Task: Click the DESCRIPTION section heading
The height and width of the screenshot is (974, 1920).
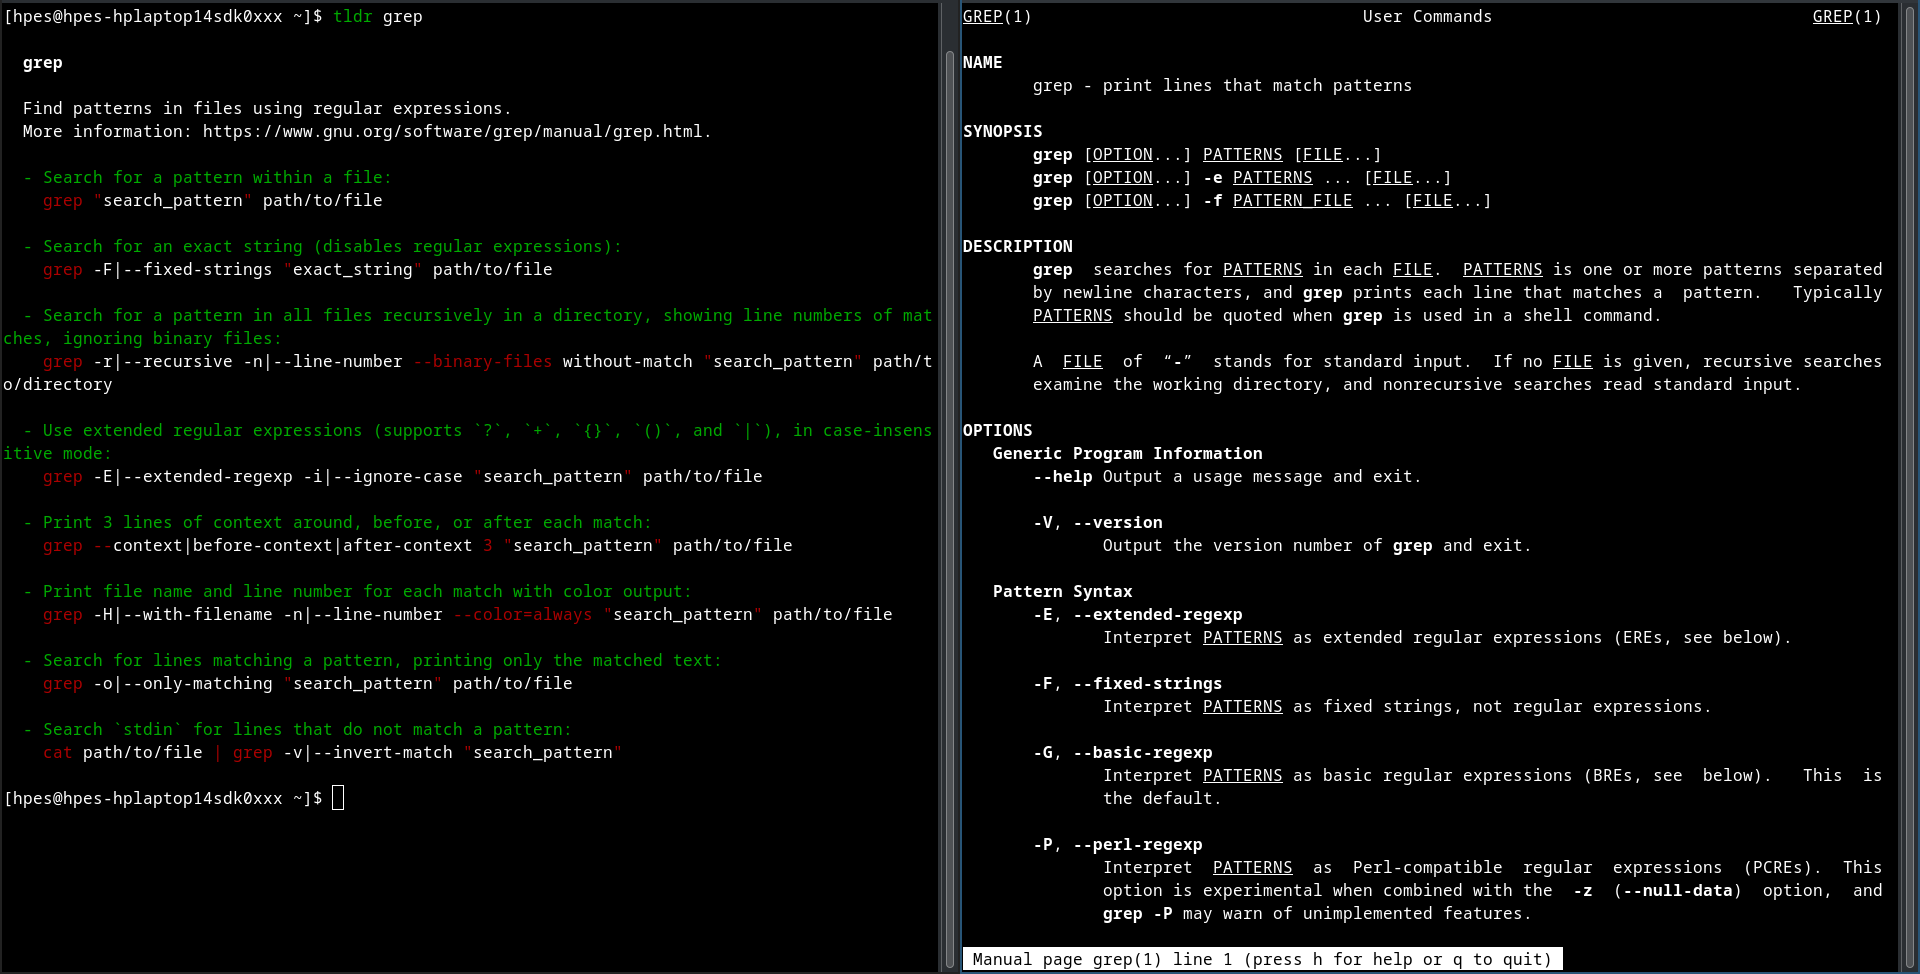Action: pos(1017,246)
